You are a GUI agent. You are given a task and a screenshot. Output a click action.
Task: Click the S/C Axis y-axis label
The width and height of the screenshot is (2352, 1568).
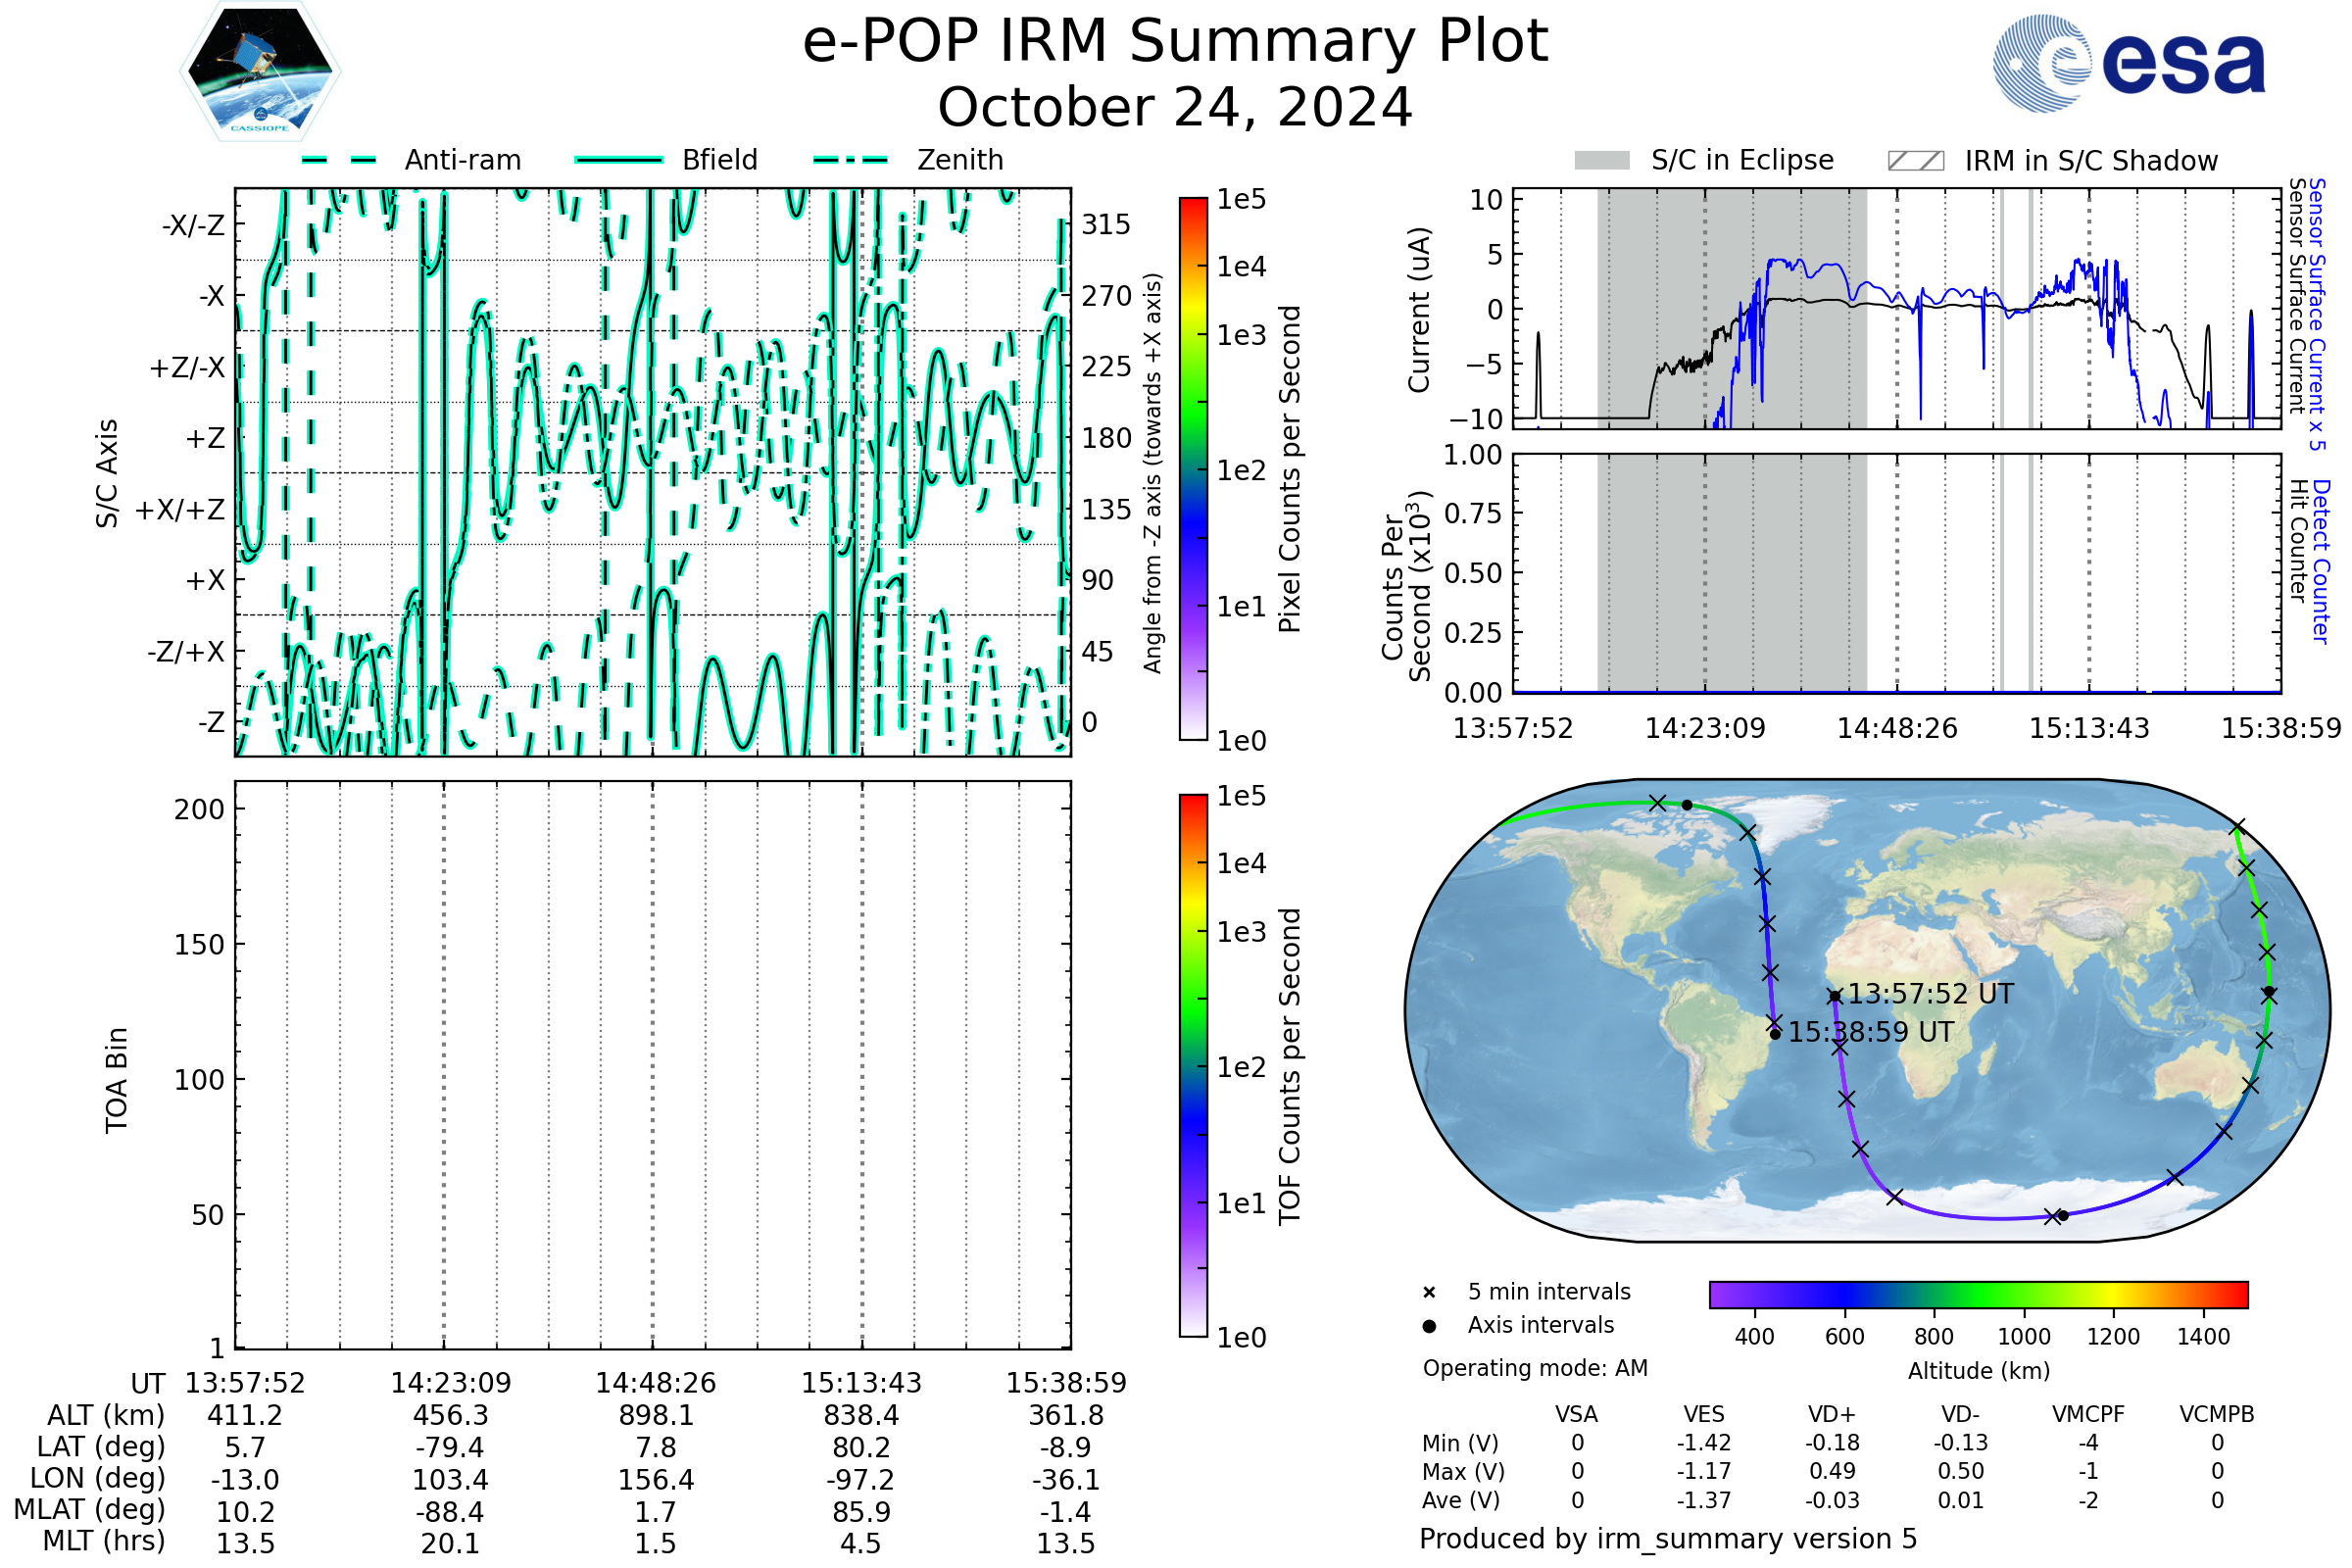click(x=107, y=473)
